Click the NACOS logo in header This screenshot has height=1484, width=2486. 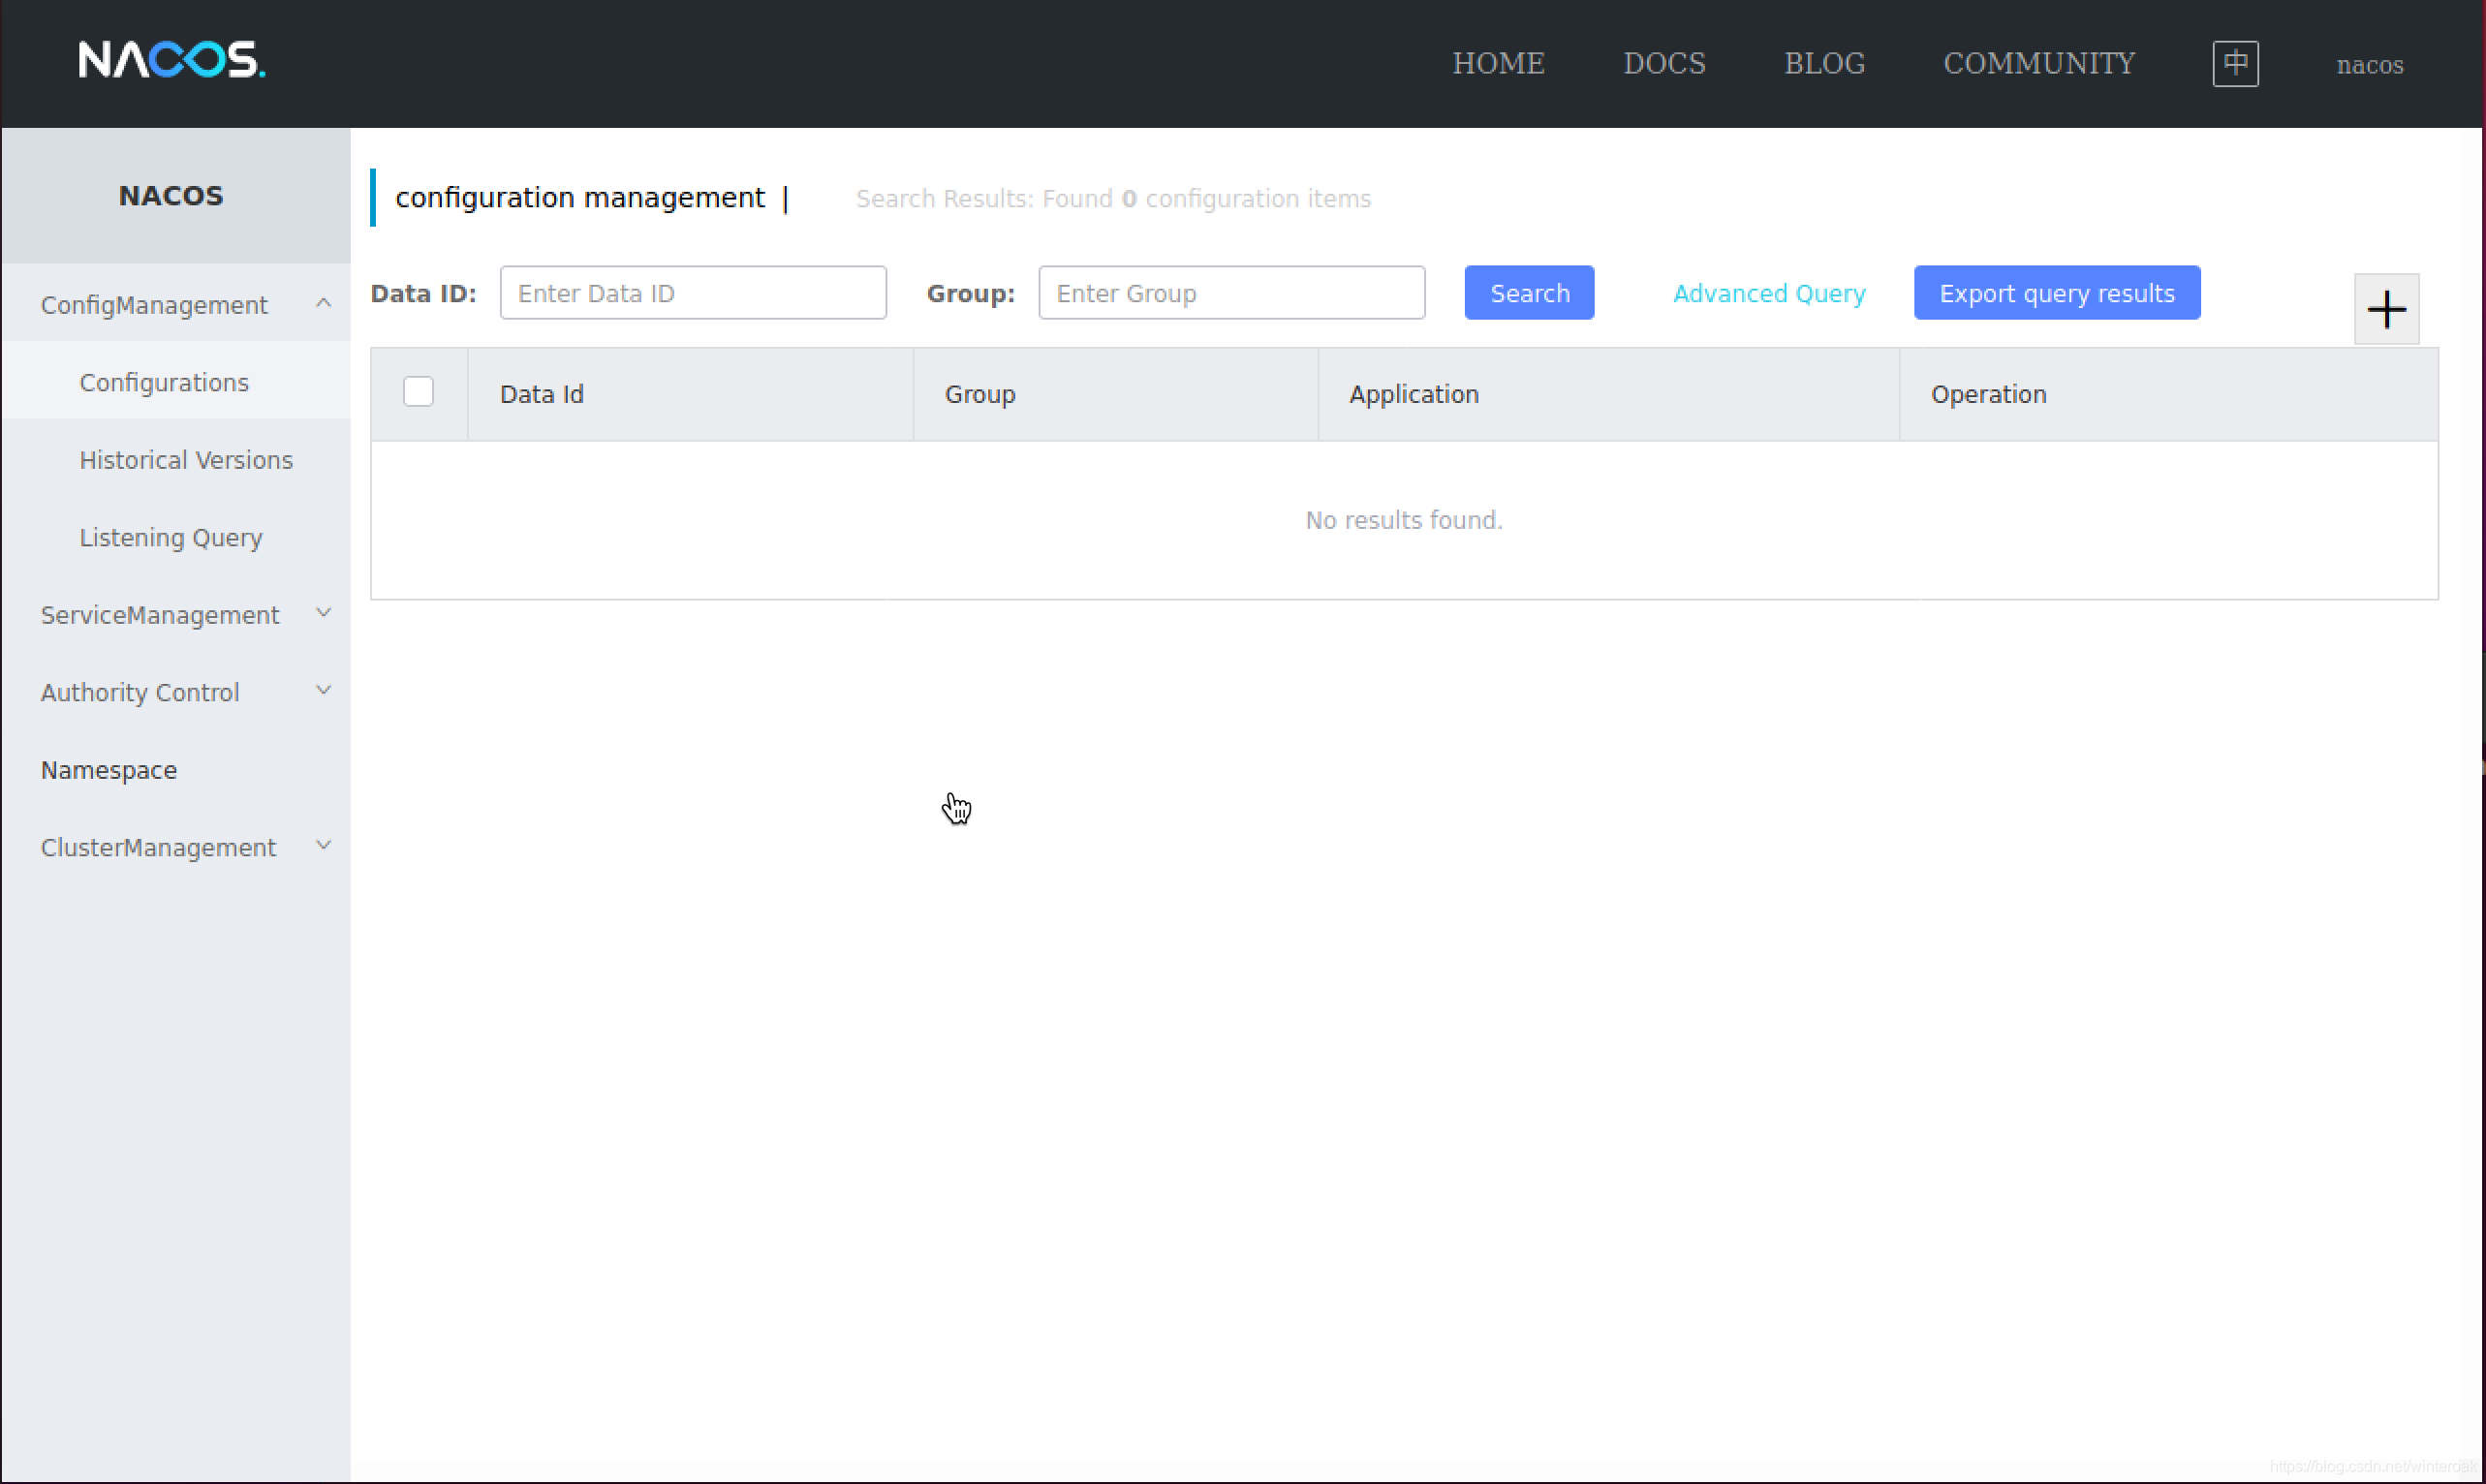coord(172,60)
